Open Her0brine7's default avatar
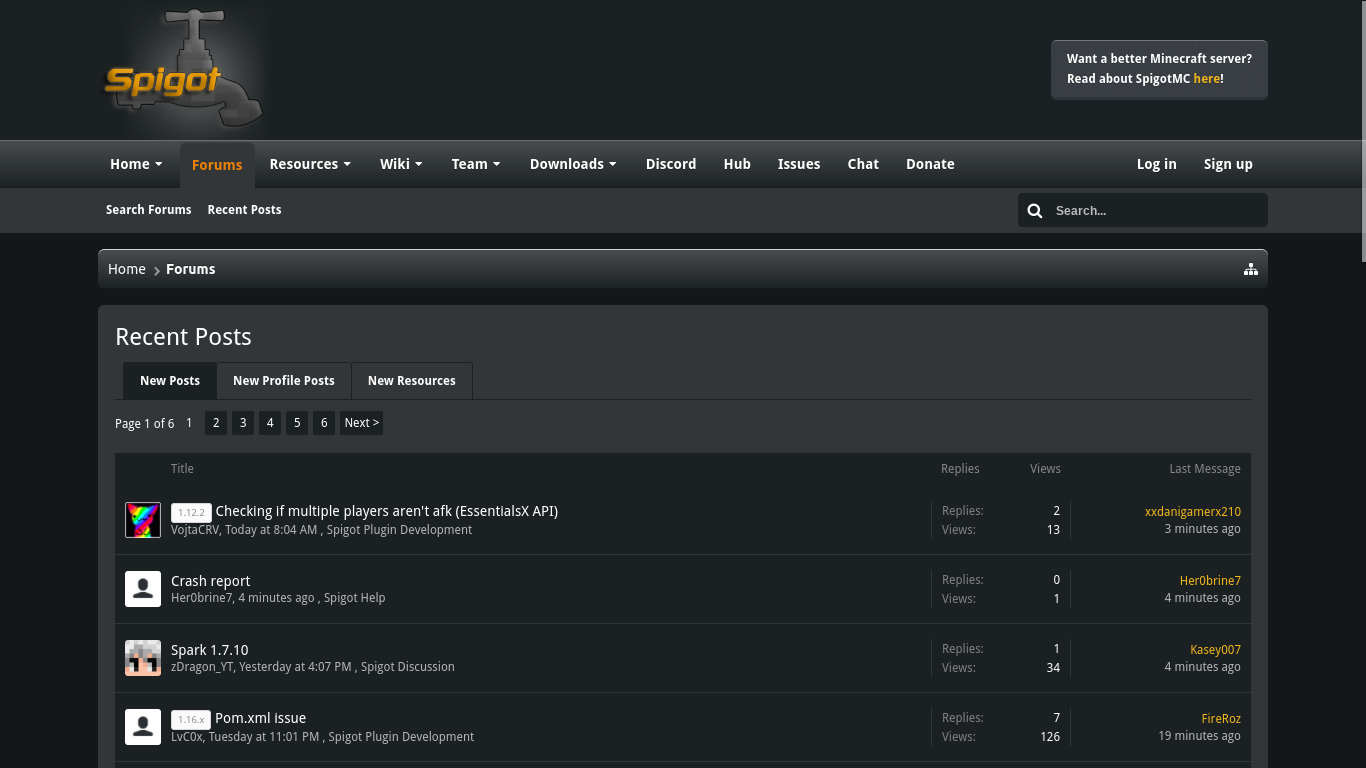 (143, 589)
